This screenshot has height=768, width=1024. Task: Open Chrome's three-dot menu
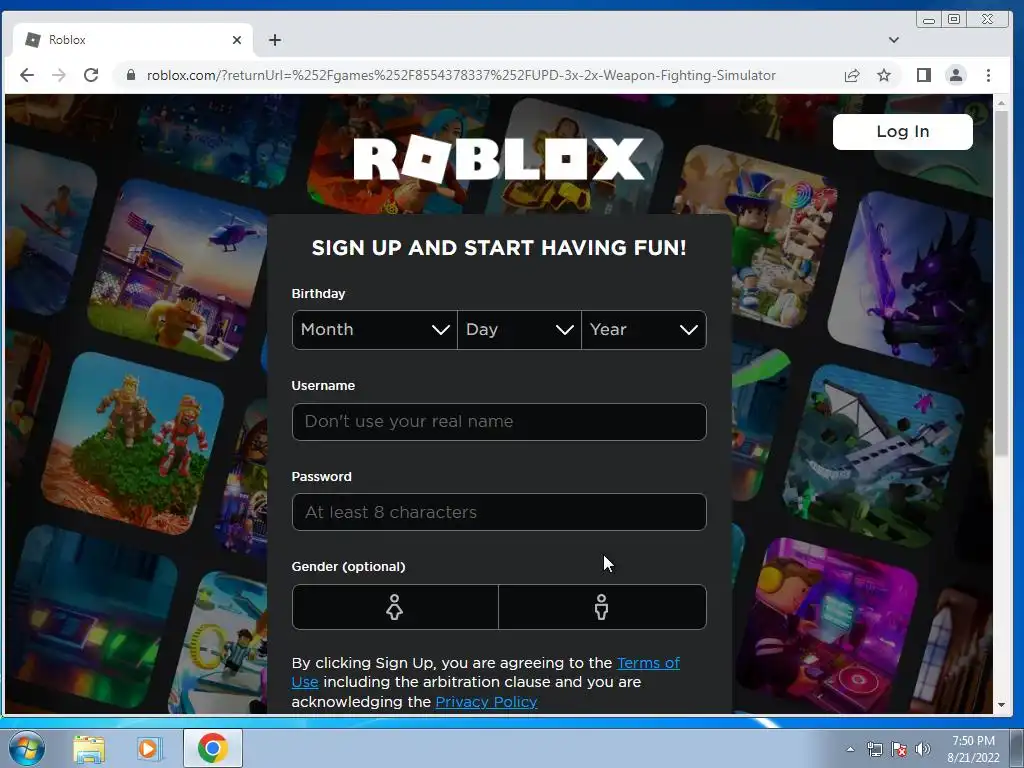[988, 75]
